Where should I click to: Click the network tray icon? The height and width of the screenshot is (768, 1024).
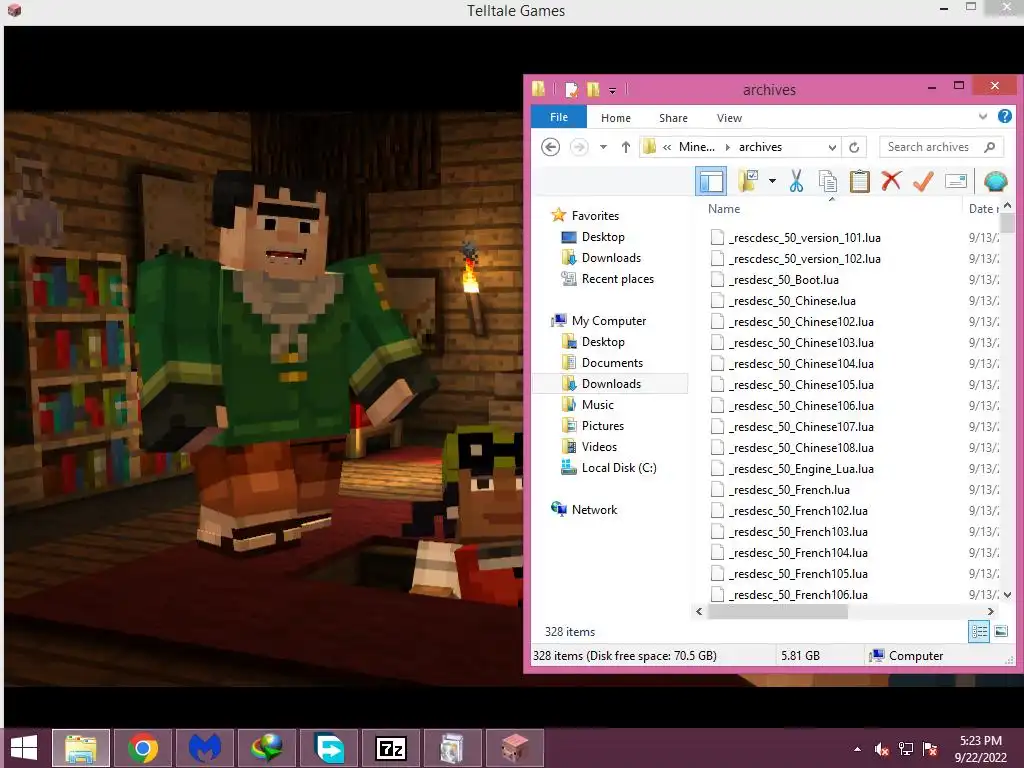[906, 749]
